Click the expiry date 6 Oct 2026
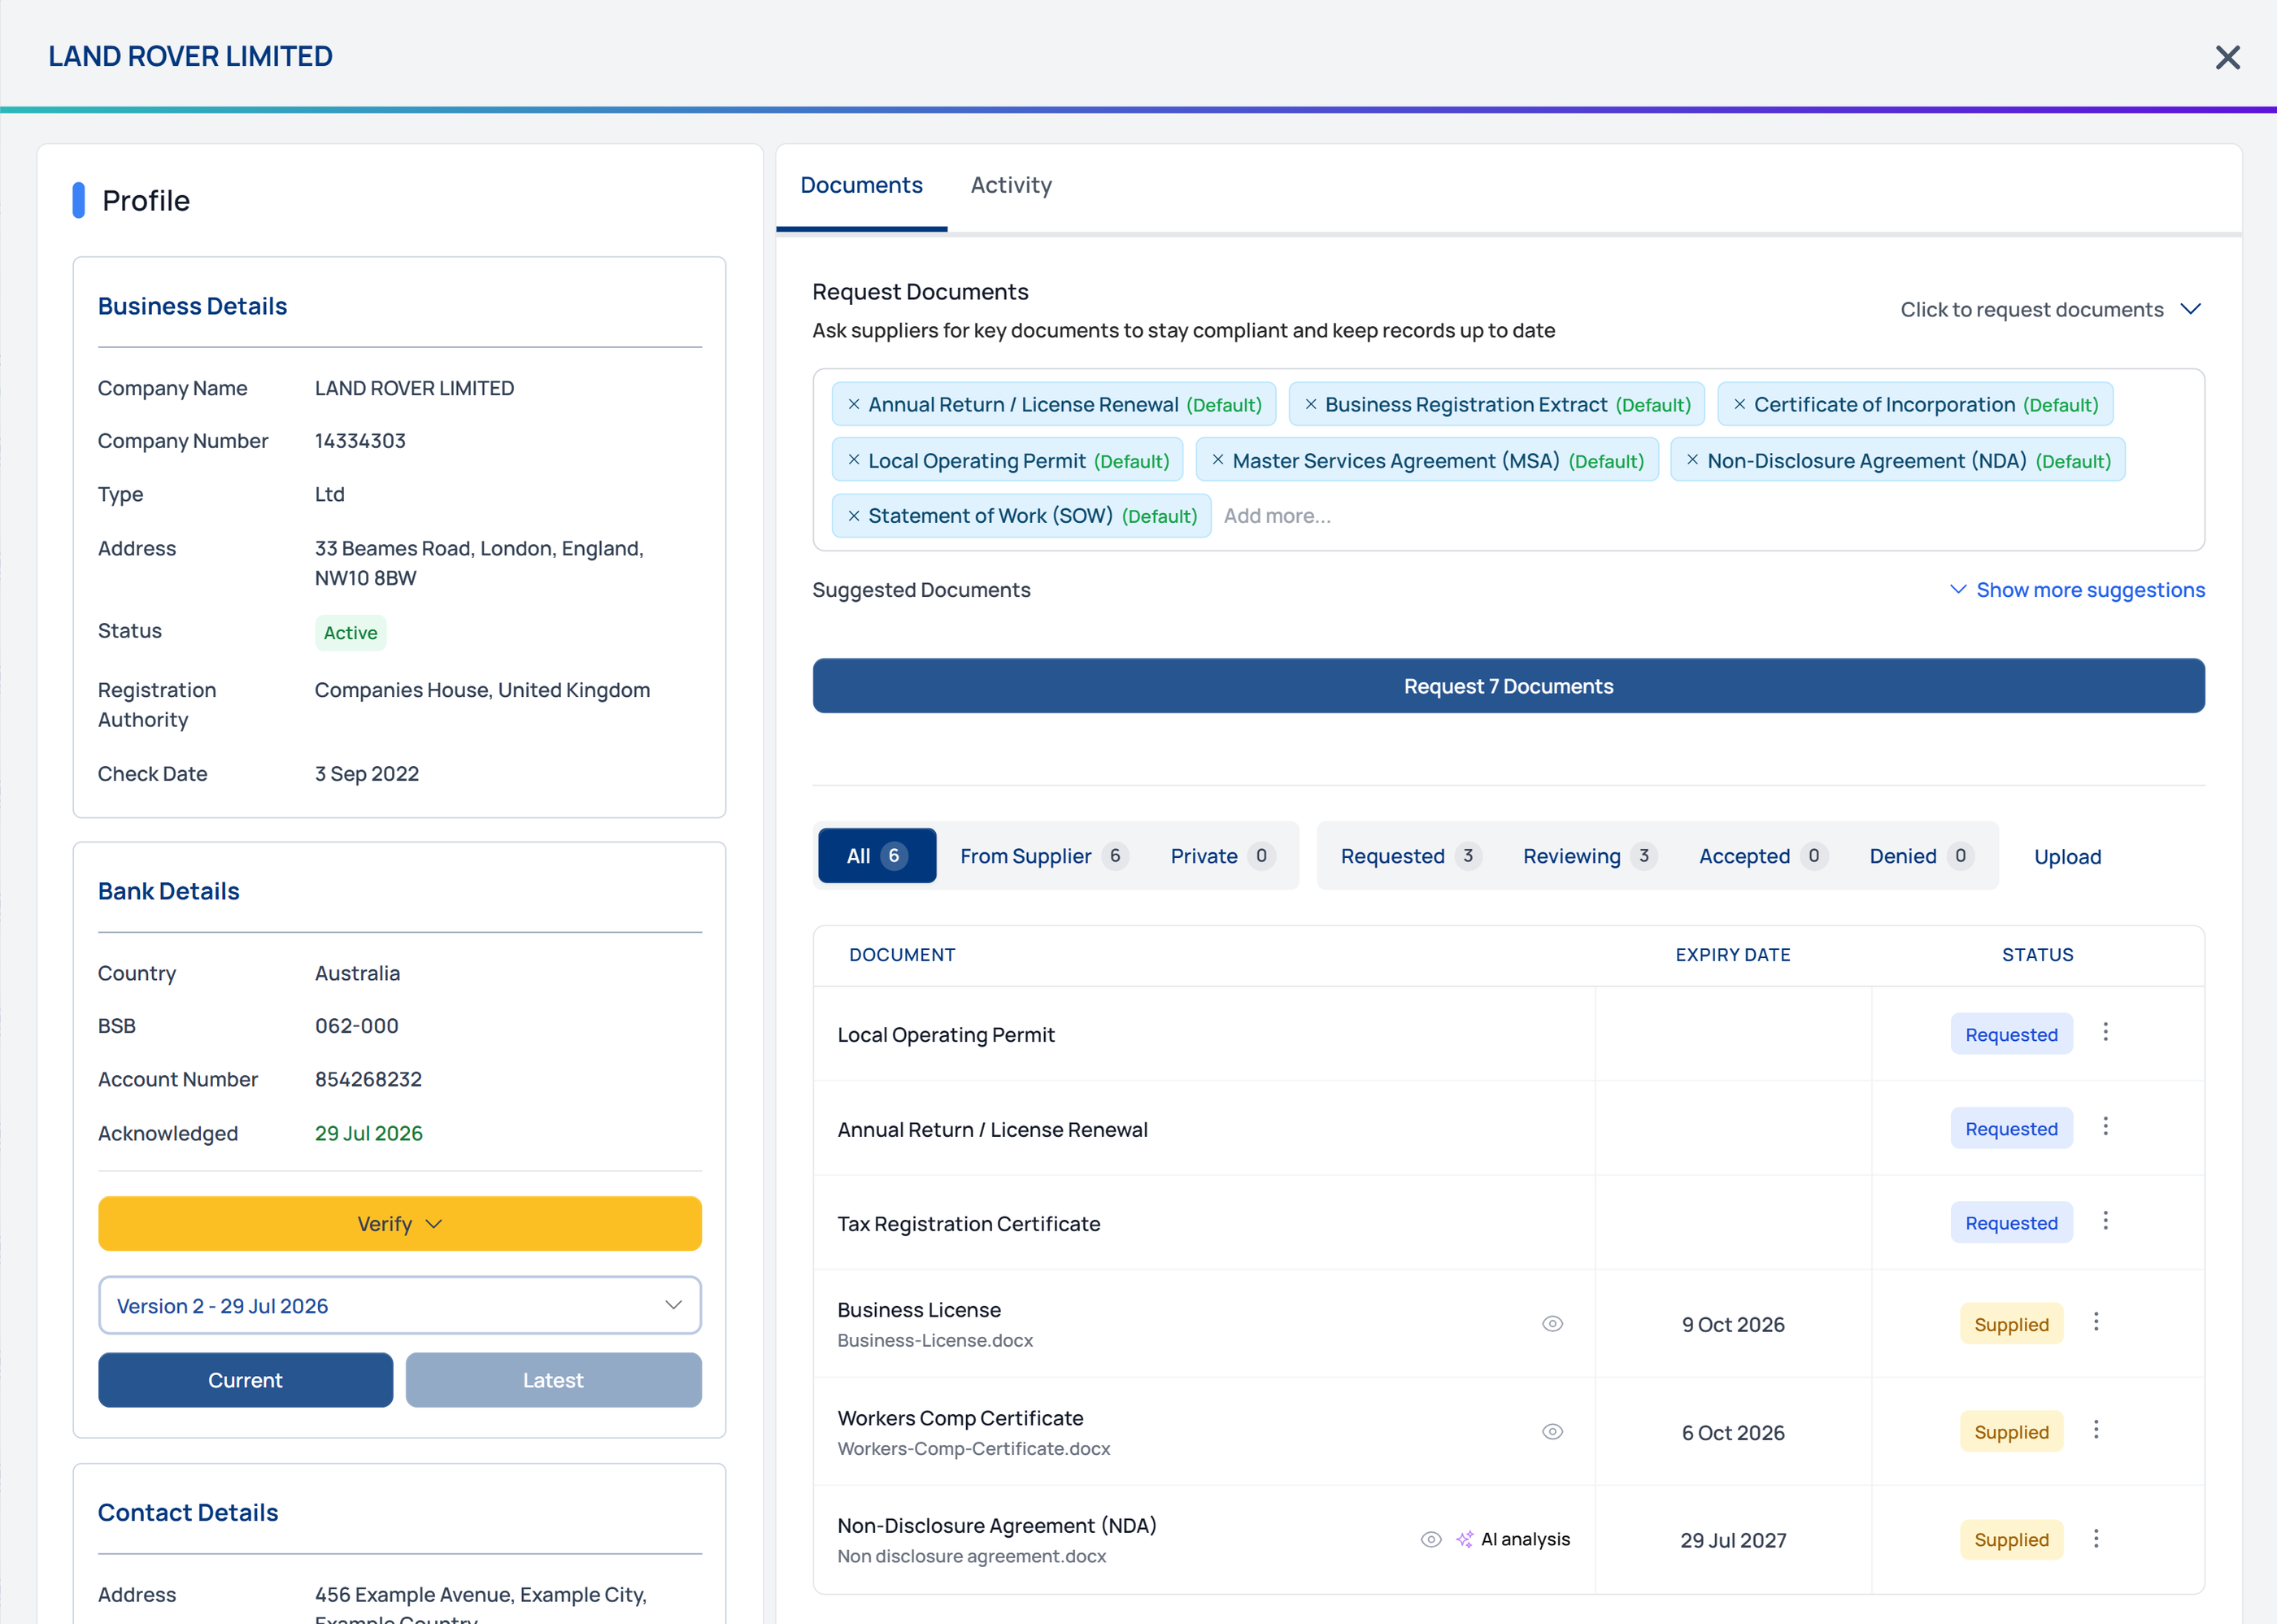This screenshot has width=2277, height=1624. (1732, 1432)
